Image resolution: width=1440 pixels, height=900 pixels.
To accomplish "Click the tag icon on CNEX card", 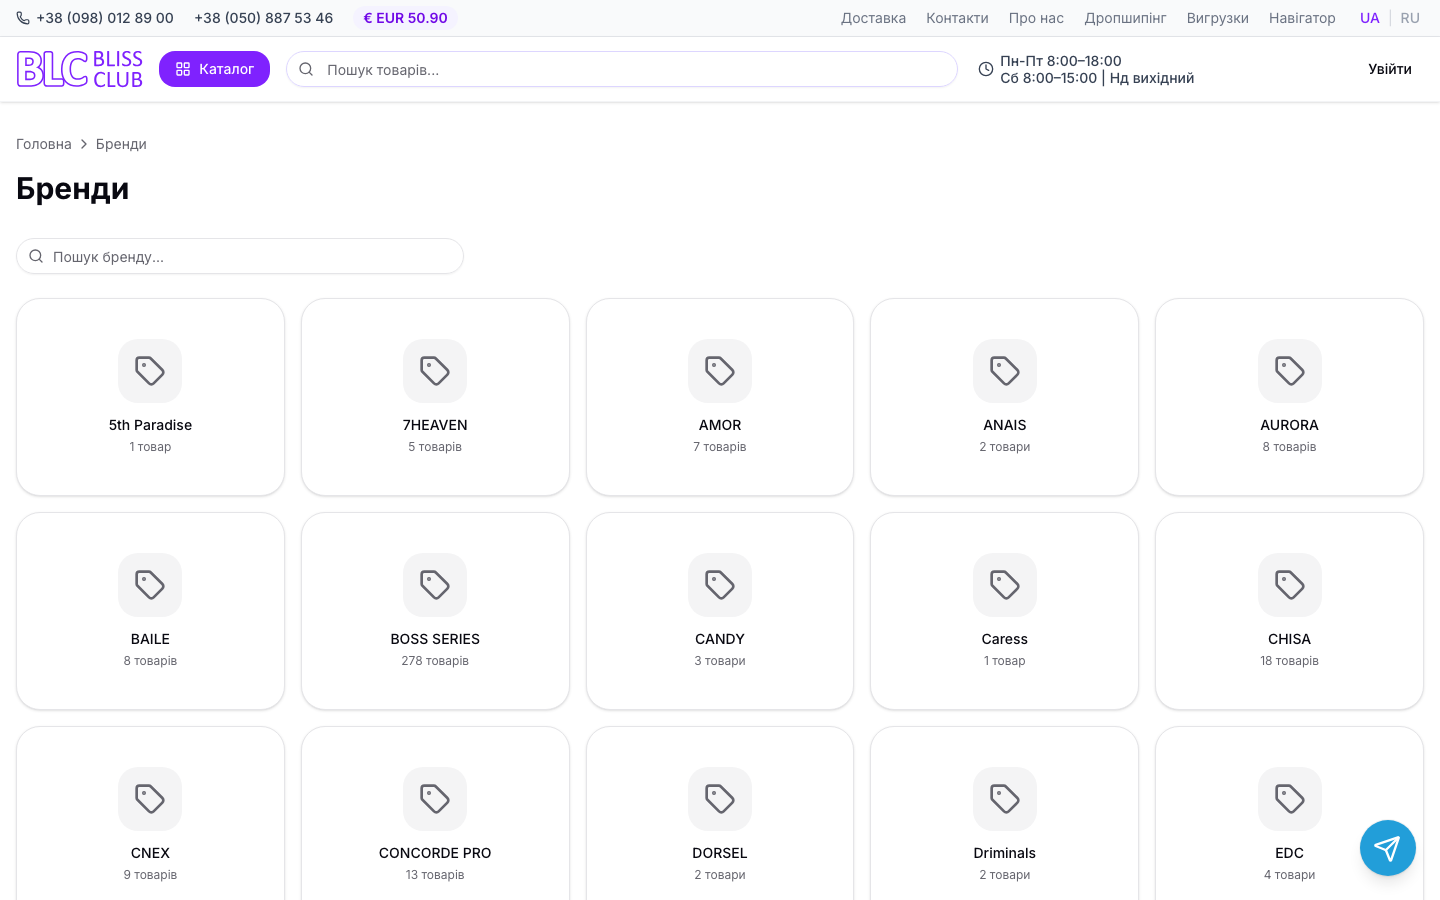I will 150,799.
